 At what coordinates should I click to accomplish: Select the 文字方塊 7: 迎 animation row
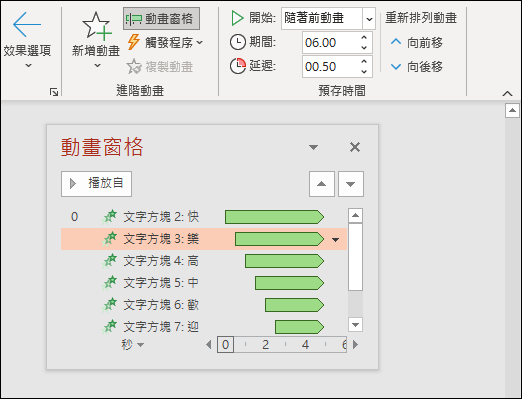[204, 327]
